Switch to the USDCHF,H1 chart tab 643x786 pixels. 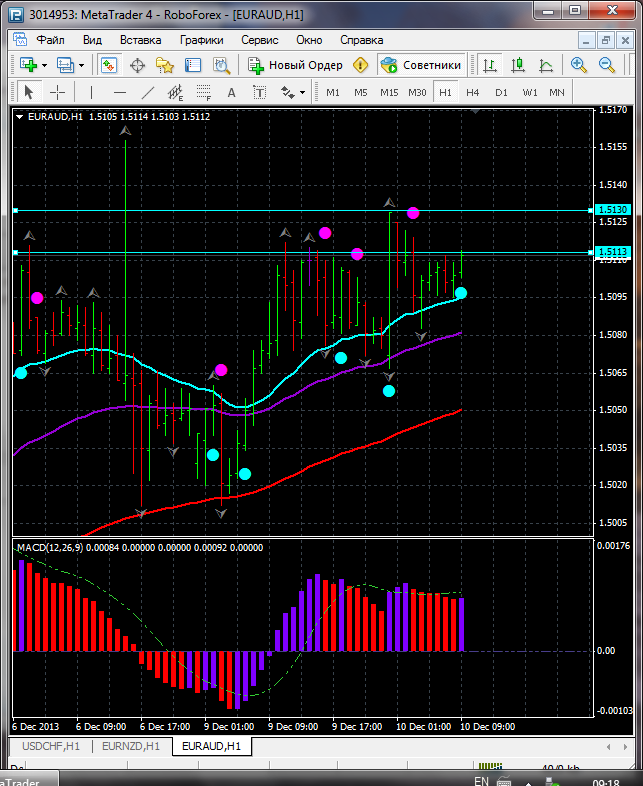(x=48, y=746)
